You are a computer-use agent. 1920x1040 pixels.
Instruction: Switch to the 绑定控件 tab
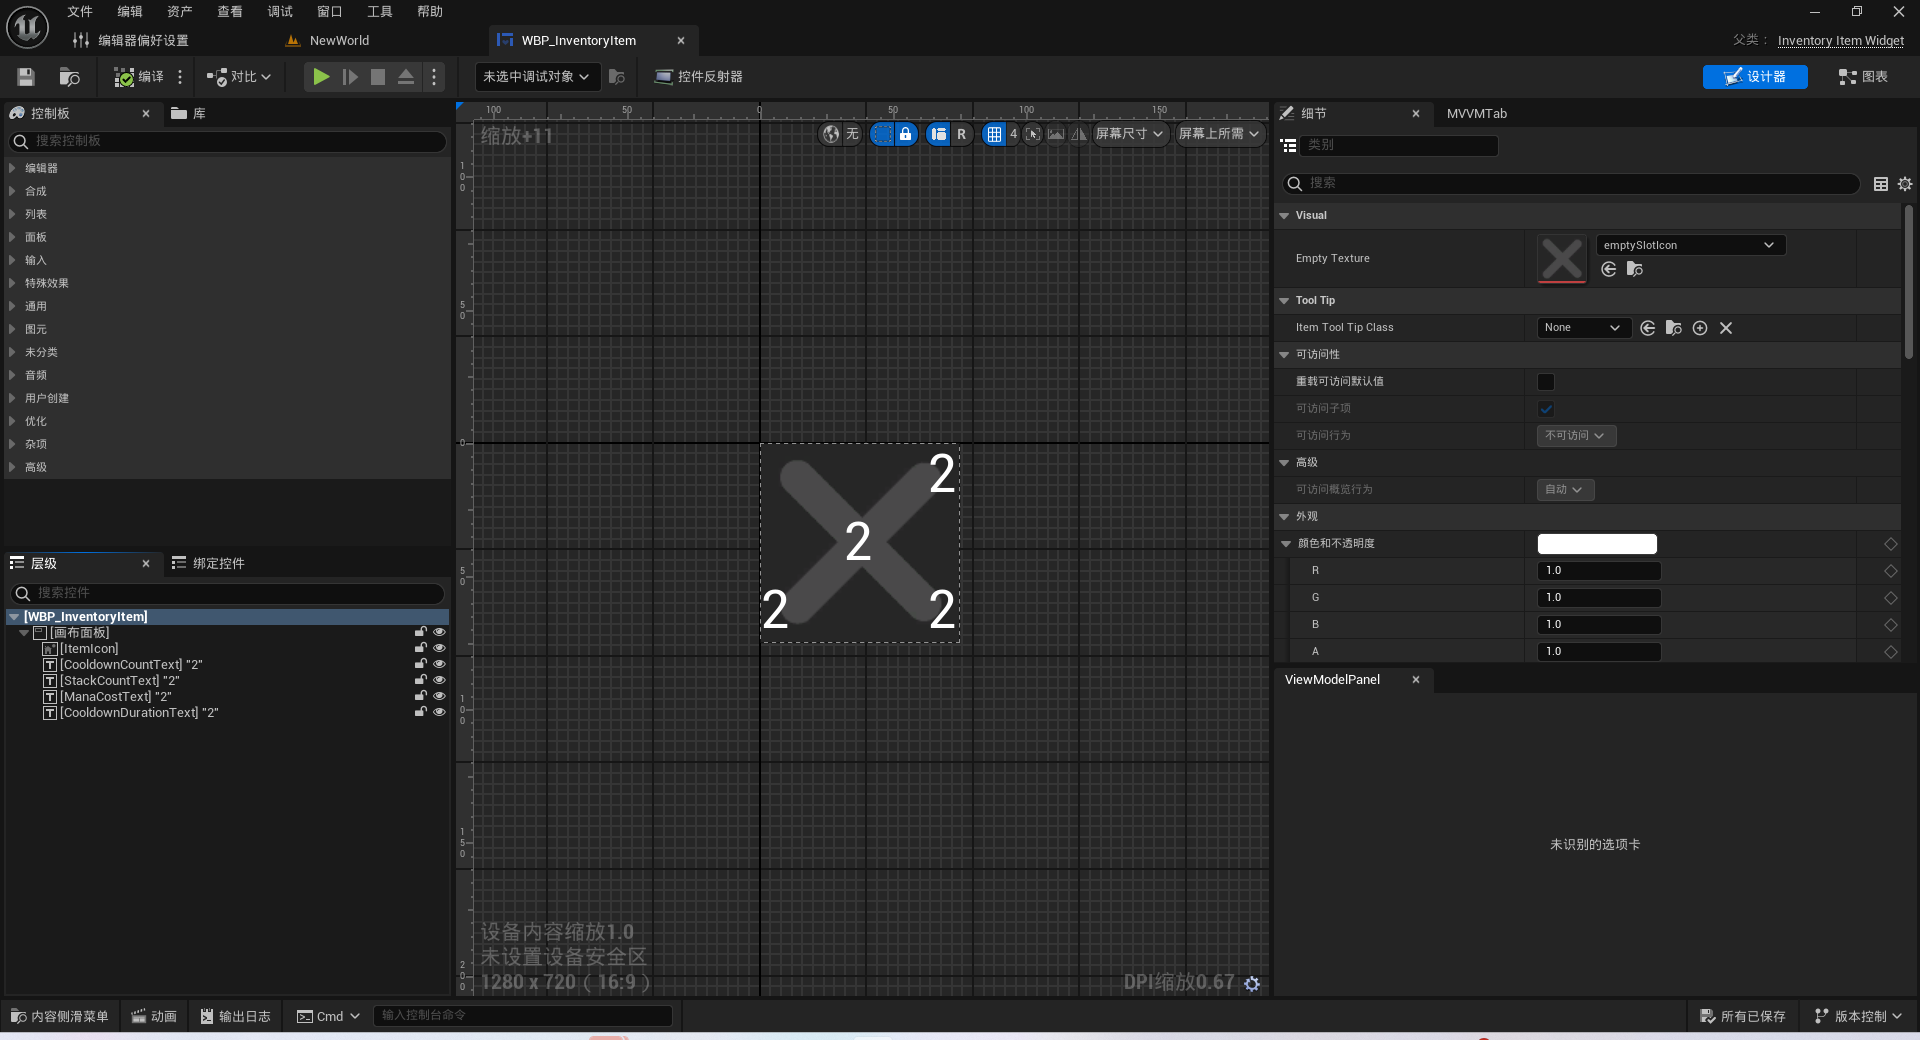click(x=208, y=564)
